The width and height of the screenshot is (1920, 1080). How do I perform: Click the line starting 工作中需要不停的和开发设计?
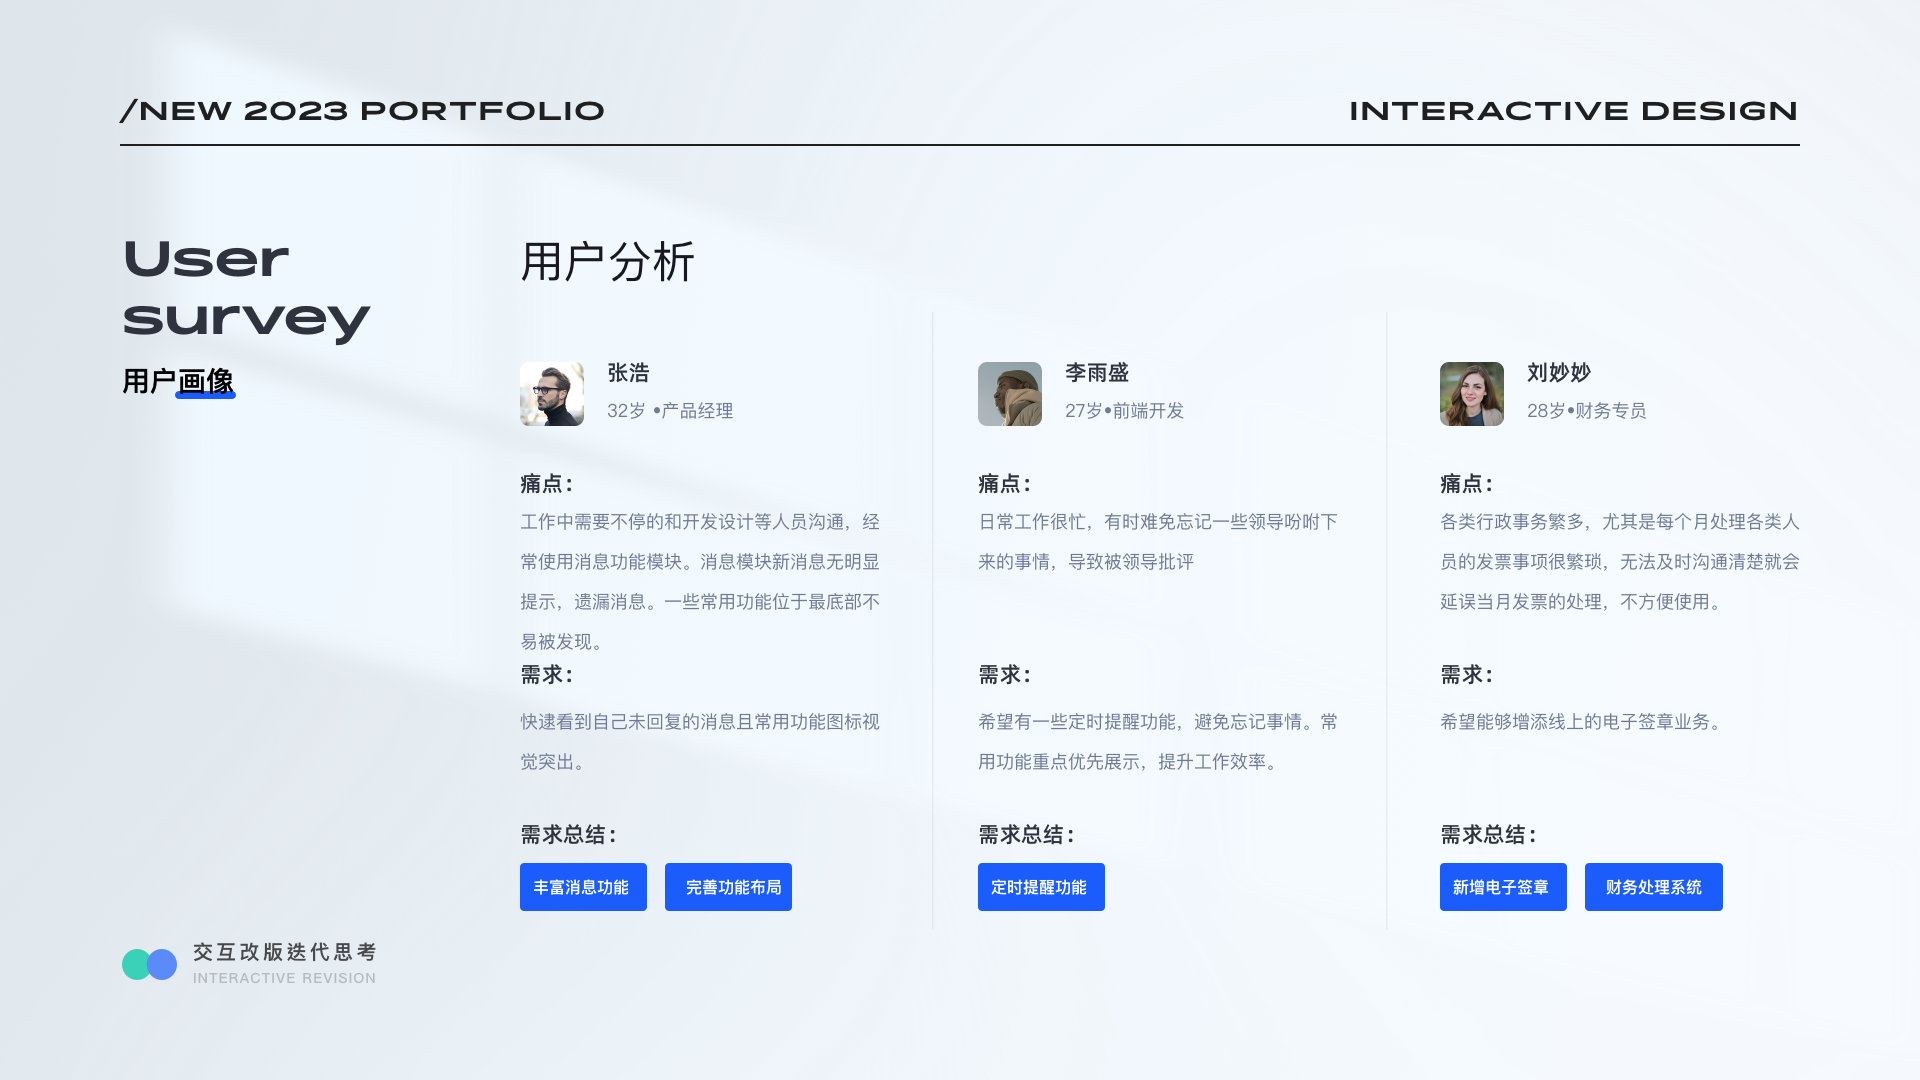tap(700, 522)
